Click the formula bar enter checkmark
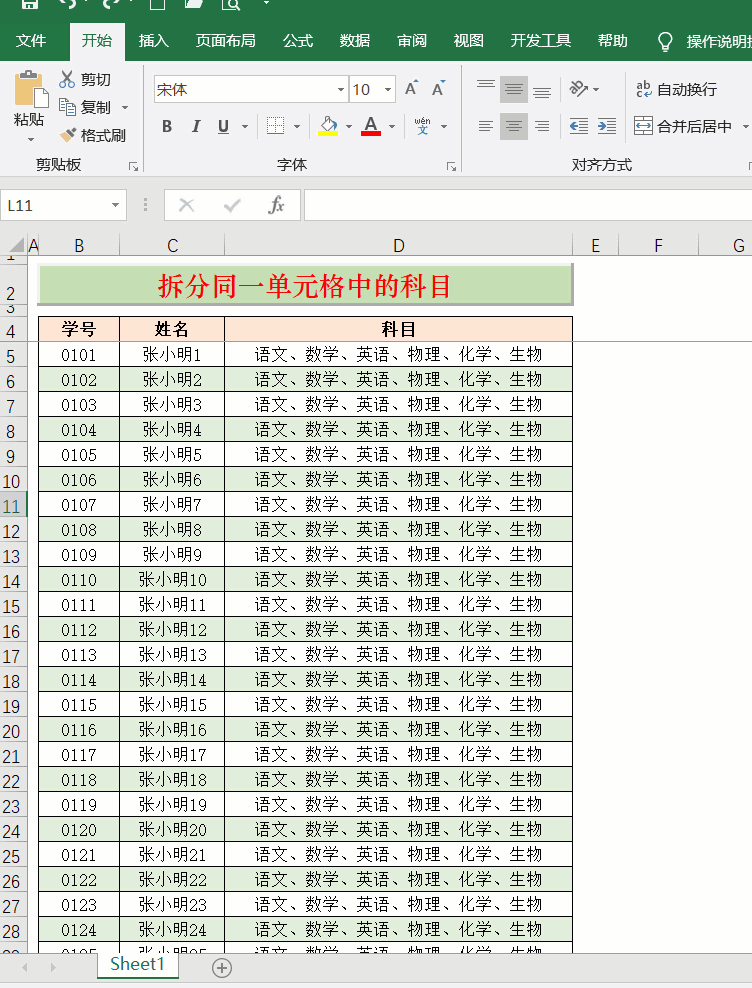 [x=232, y=205]
